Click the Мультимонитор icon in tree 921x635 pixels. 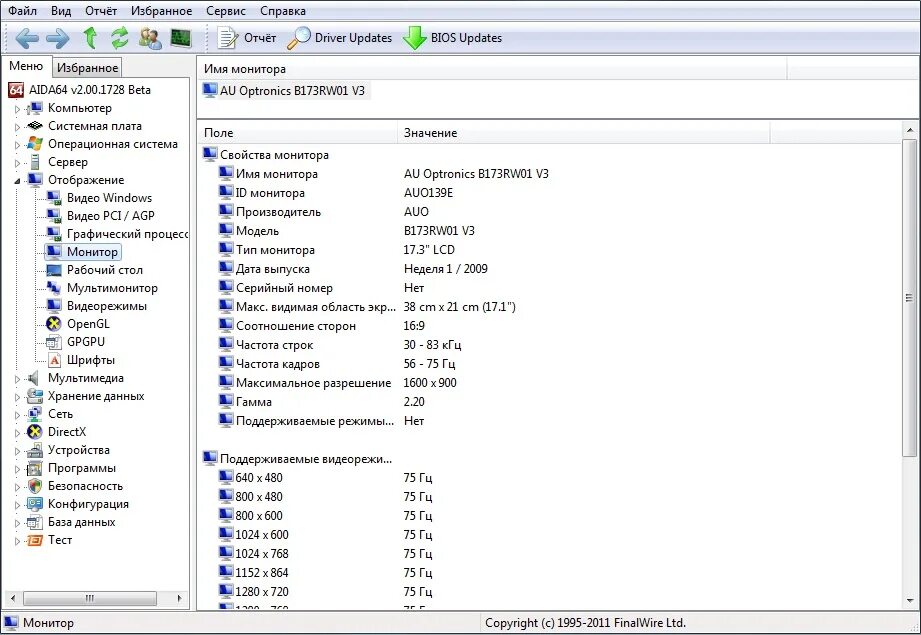[x=53, y=288]
